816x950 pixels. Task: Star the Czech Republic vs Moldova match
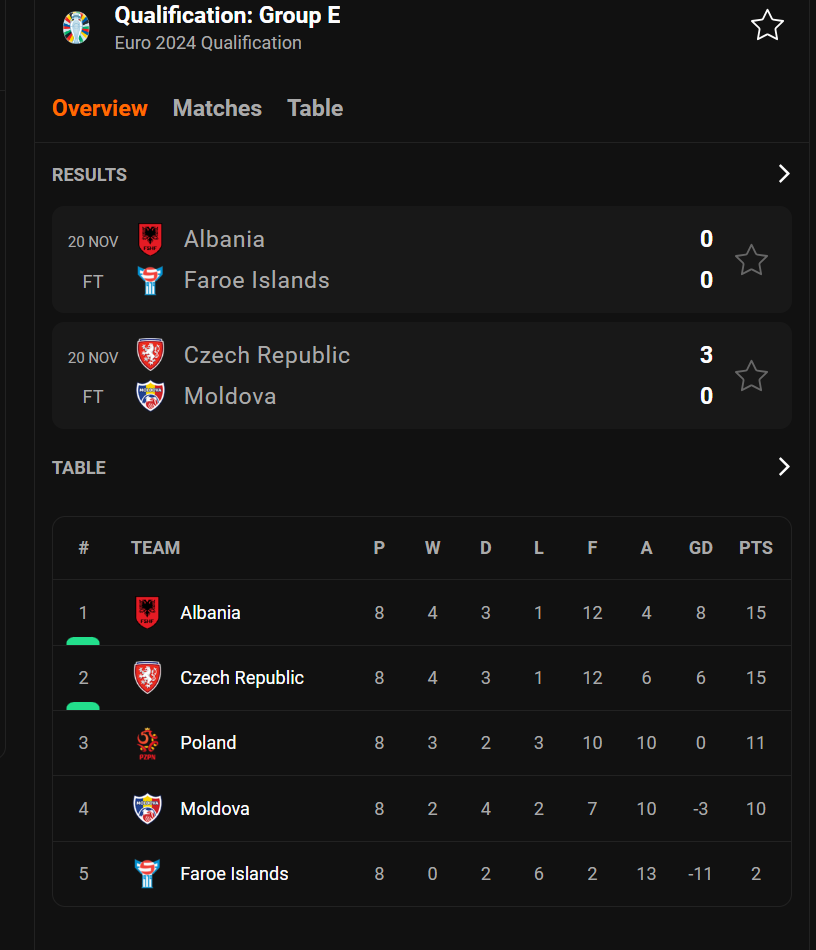(751, 376)
